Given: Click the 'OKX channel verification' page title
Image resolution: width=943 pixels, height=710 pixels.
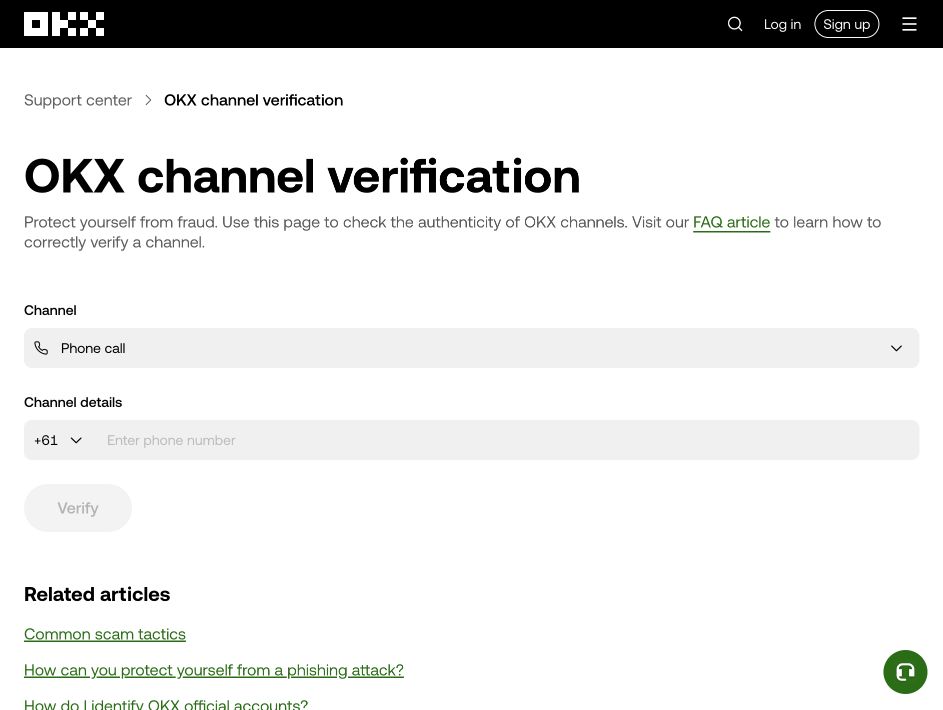Looking at the screenshot, I should (x=302, y=177).
